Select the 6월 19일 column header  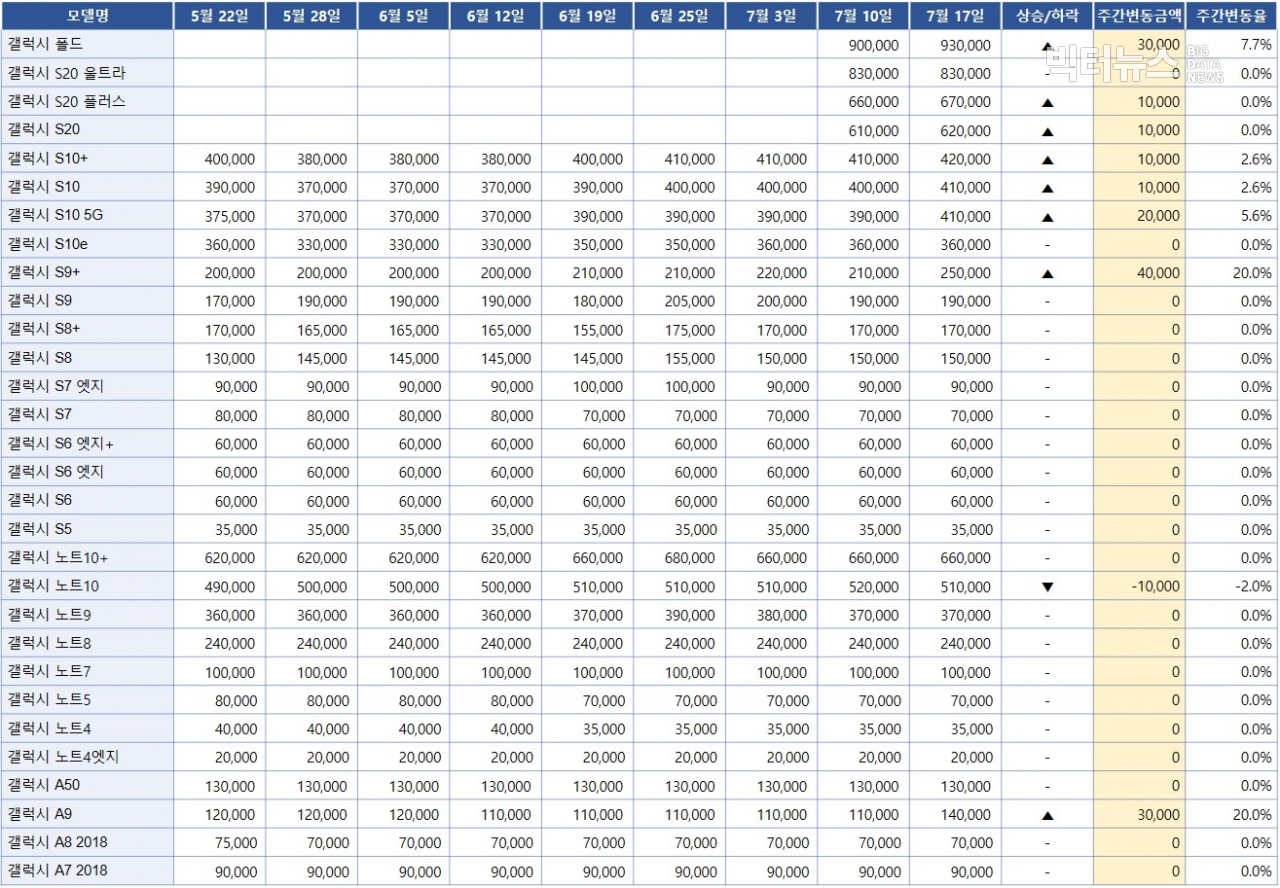pyautogui.click(x=588, y=16)
